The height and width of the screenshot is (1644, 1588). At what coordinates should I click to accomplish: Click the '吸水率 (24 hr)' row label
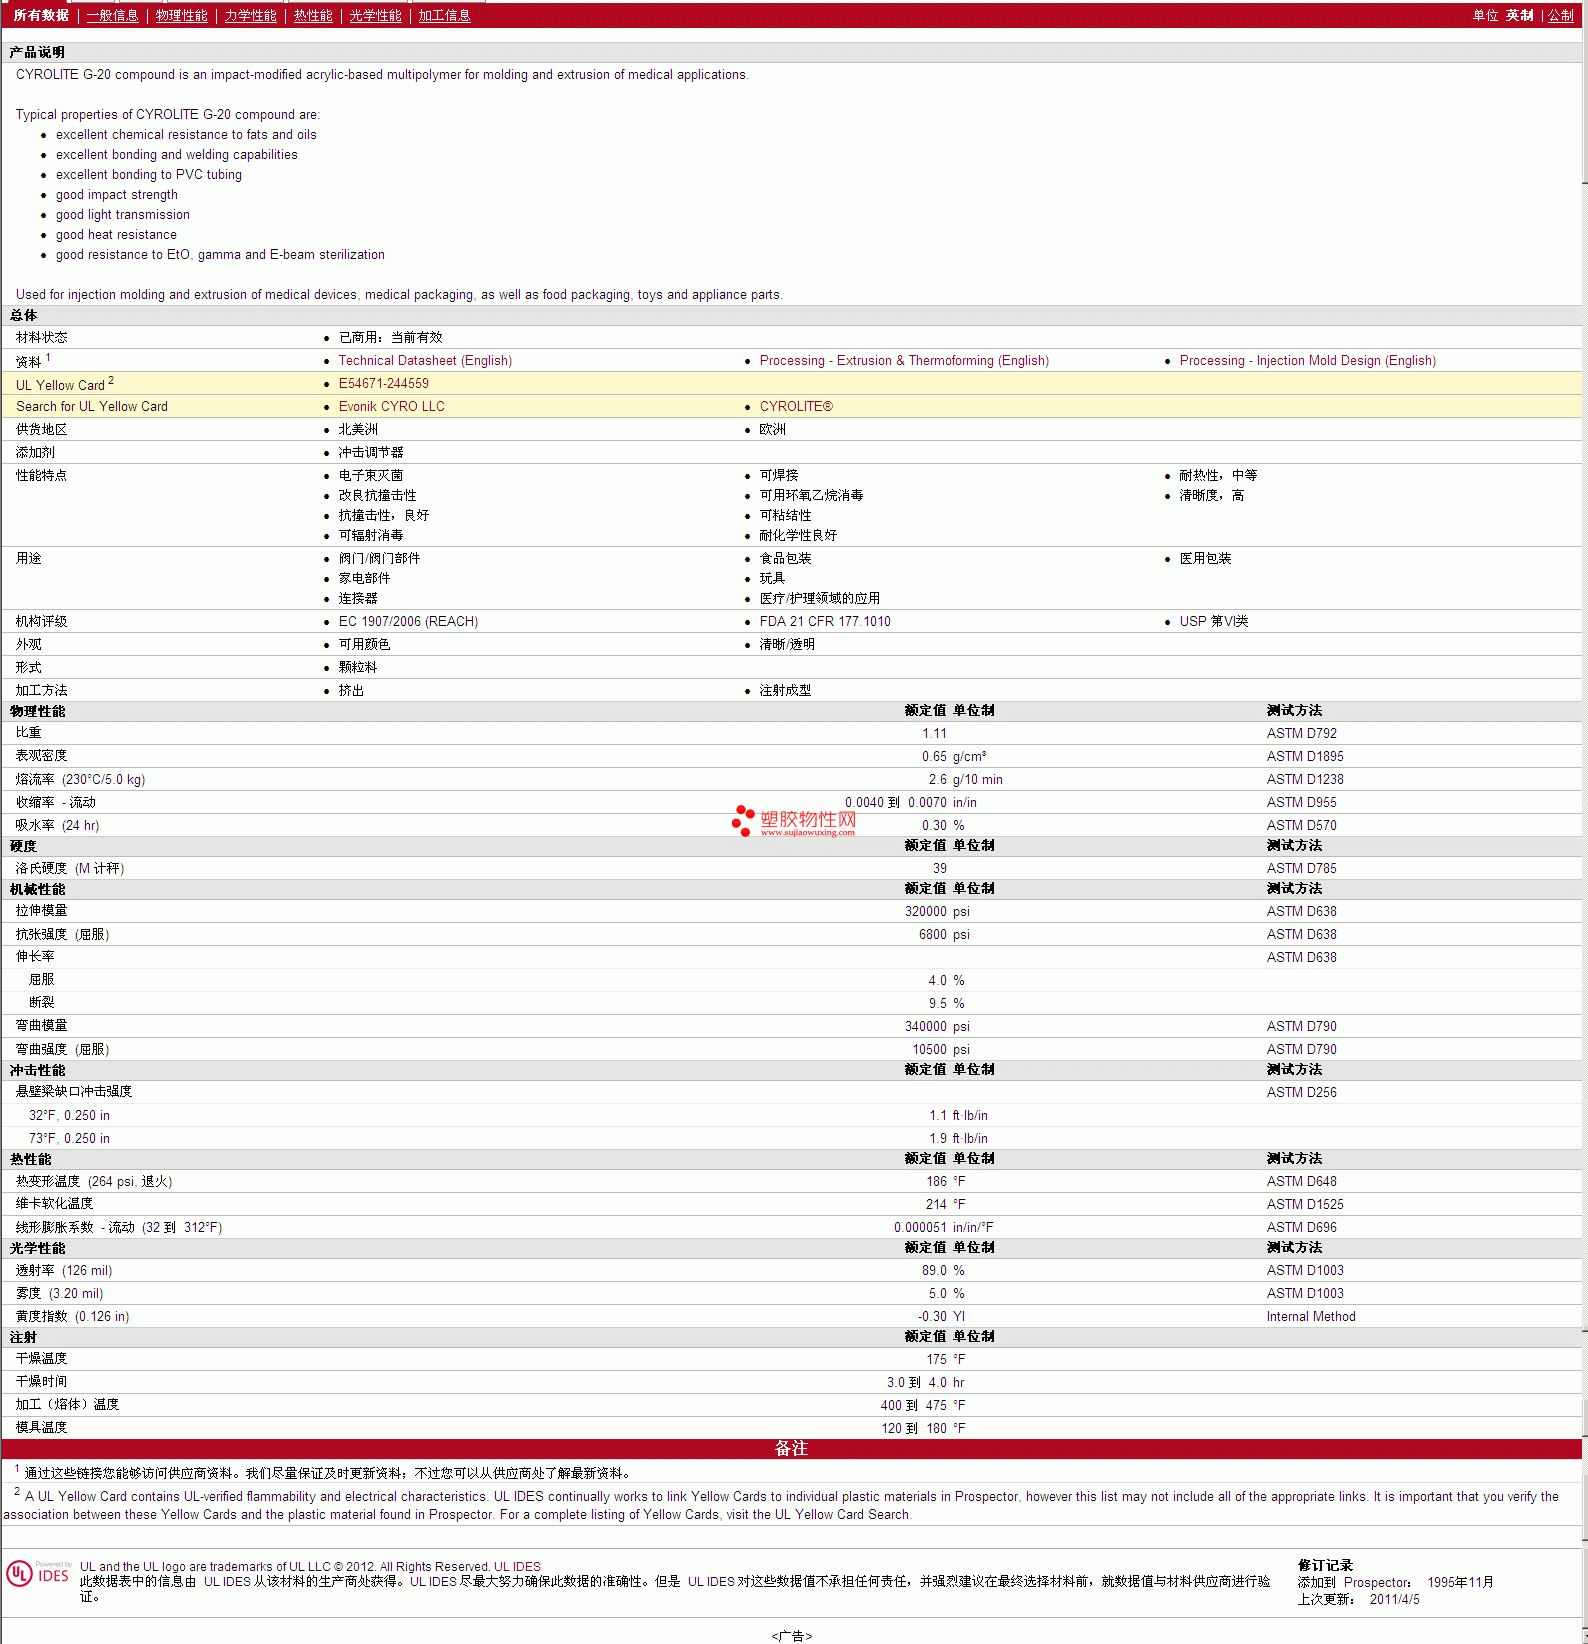coord(57,825)
